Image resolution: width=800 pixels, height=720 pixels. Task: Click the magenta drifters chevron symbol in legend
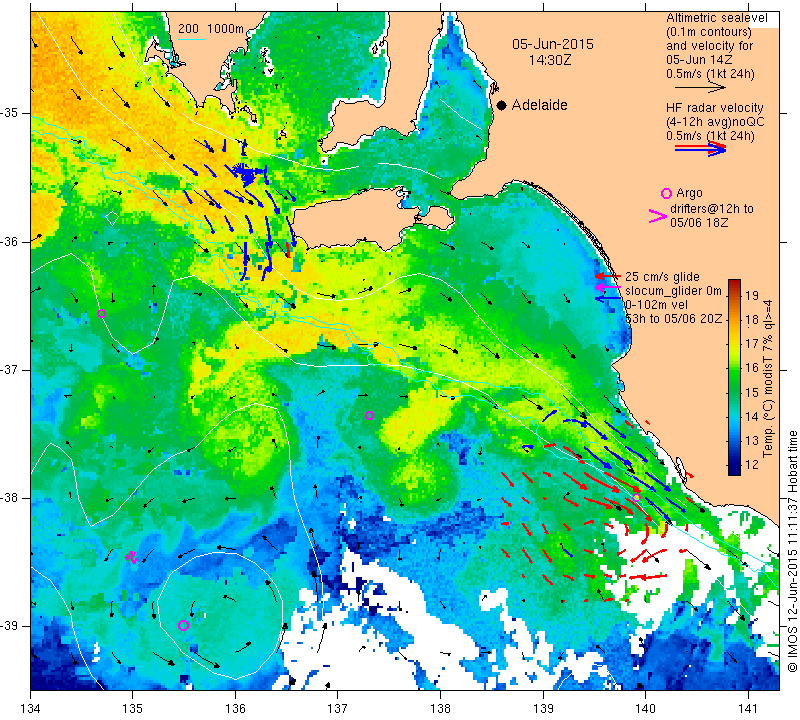[658, 216]
